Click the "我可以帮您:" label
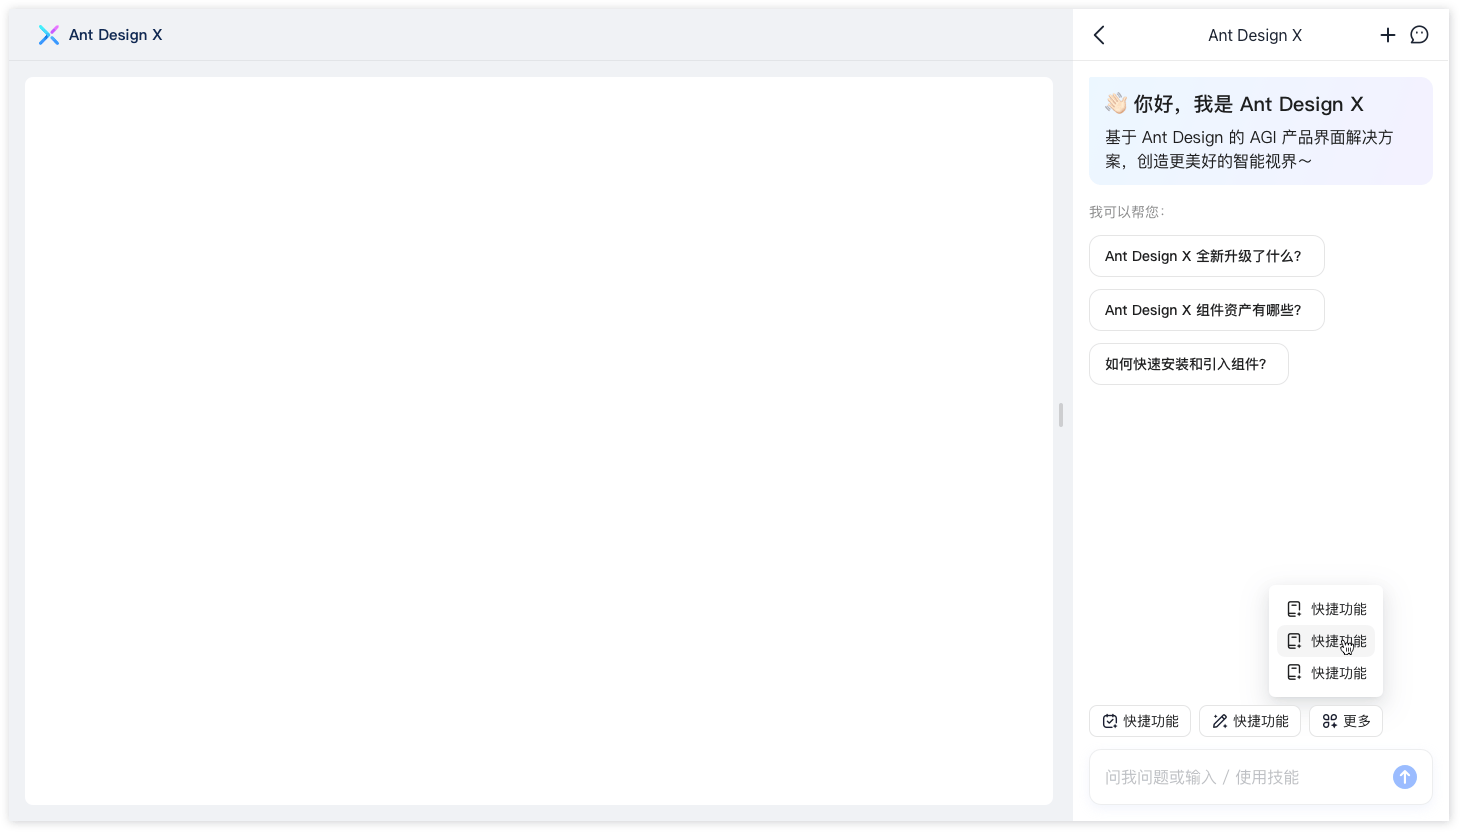1460x832 pixels. [x=1127, y=212]
